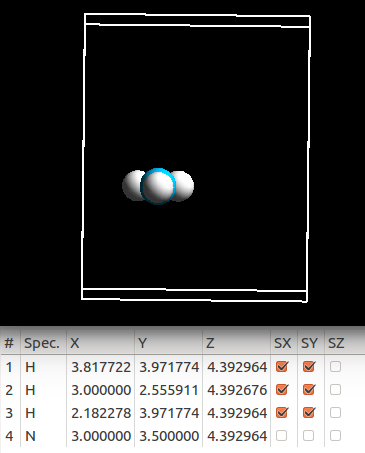Select the species cell N in row 4
This screenshot has width=365, height=453.
point(30,436)
